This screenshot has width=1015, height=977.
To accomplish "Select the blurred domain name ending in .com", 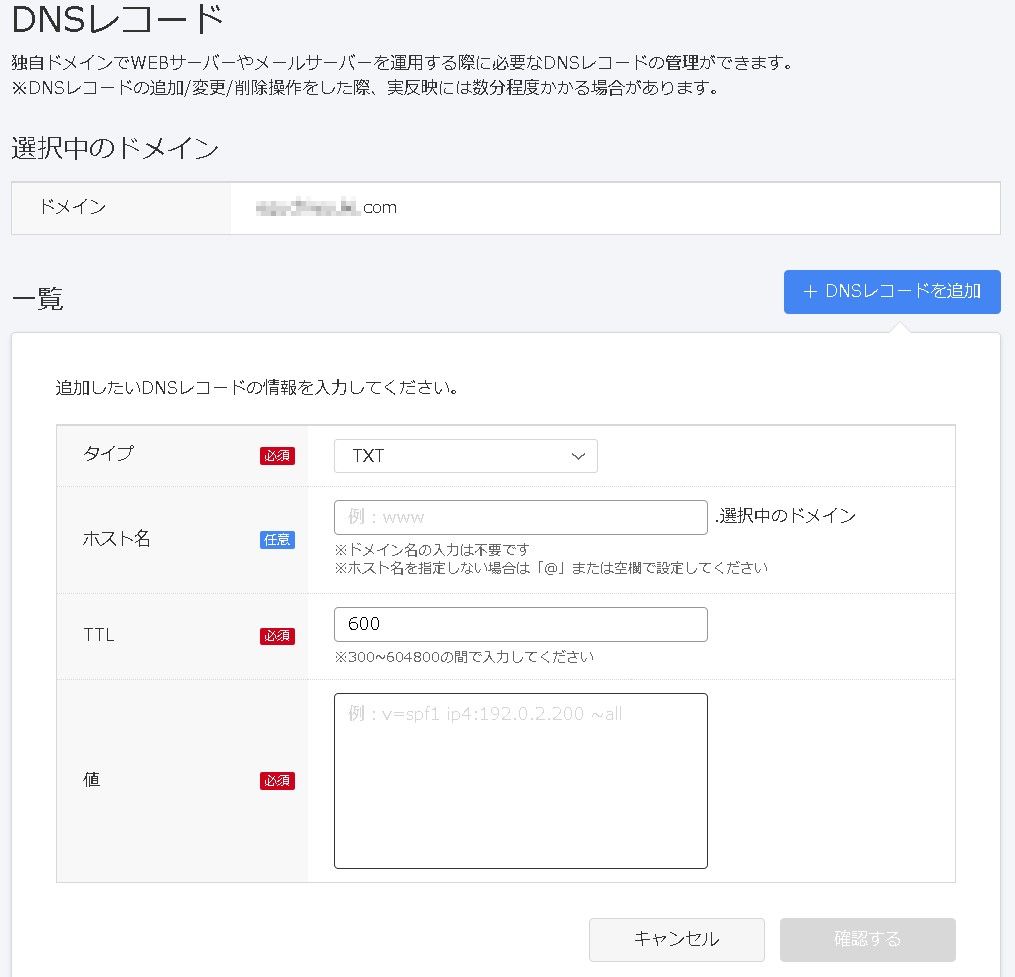I will (x=325, y=208).
